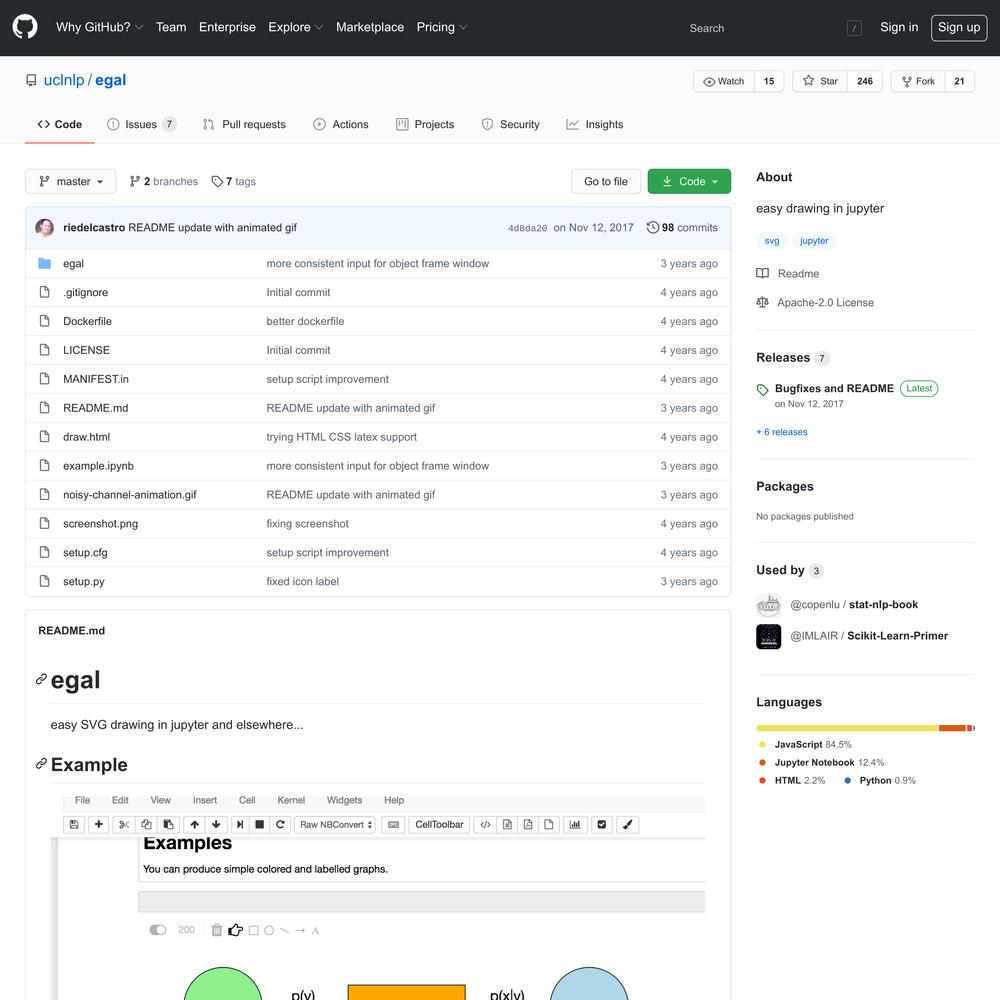Click the file icon beside example.ipynb
This screenshot has height=1000, width=1000.
(44, 466)
